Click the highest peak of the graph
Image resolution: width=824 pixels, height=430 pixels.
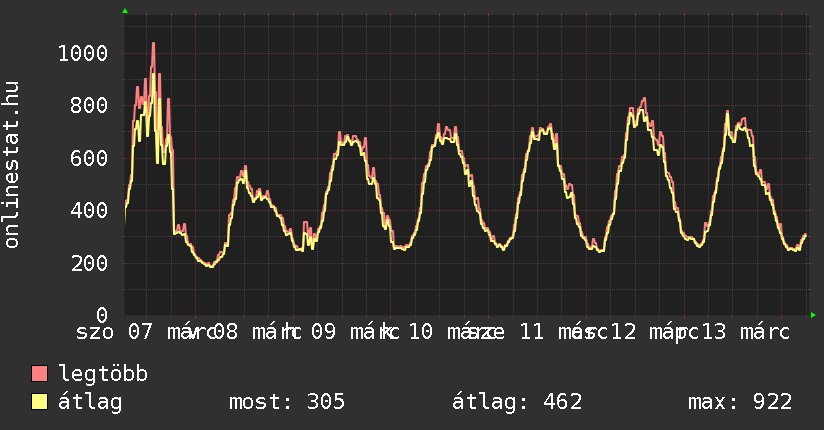pyautogui.click(x=153, y=44)
